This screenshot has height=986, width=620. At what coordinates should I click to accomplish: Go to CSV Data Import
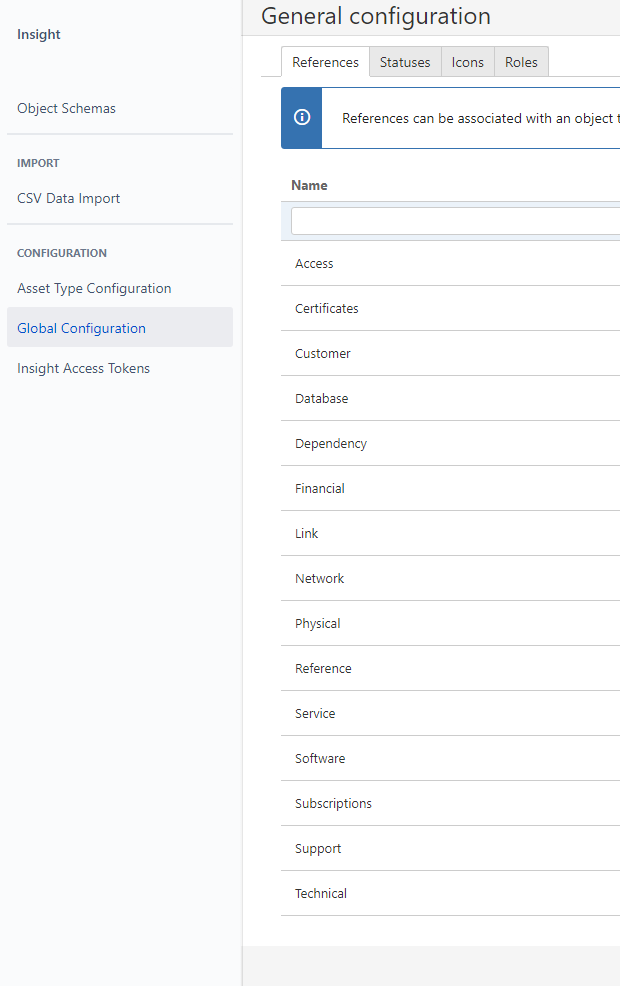[68, 198]
